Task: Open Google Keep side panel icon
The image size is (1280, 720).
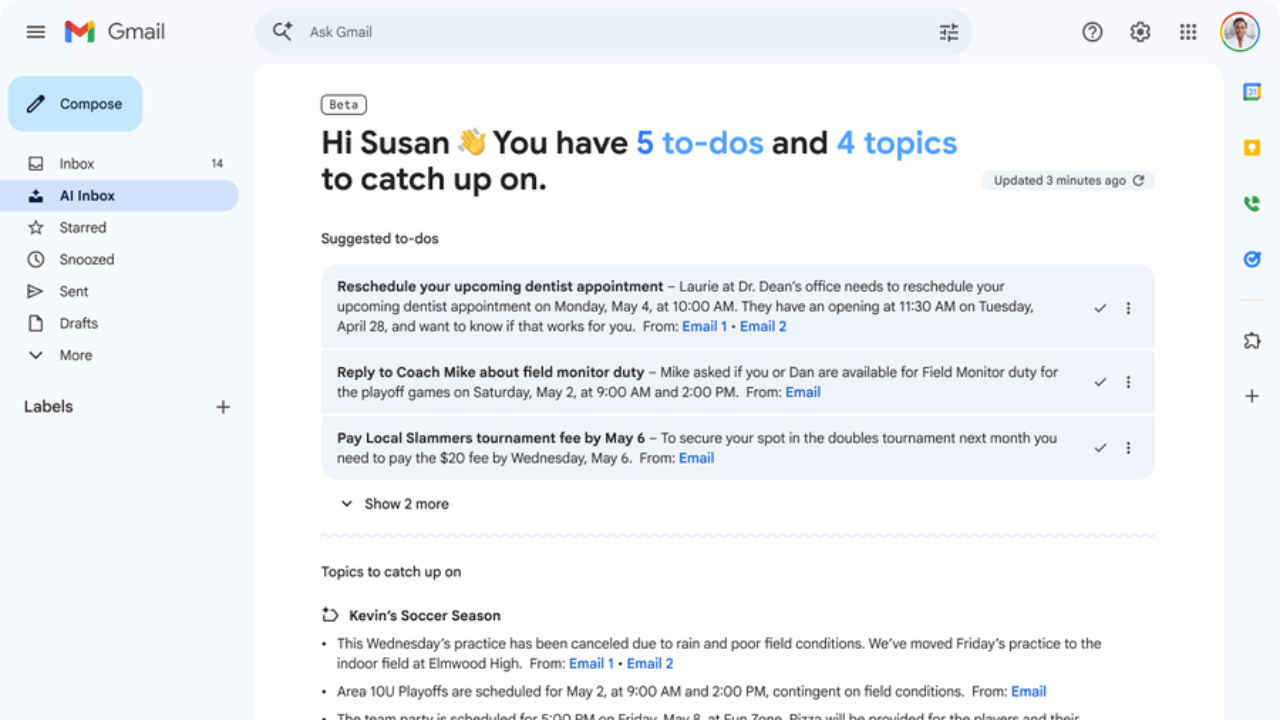Action: (x=1251, y=148)
